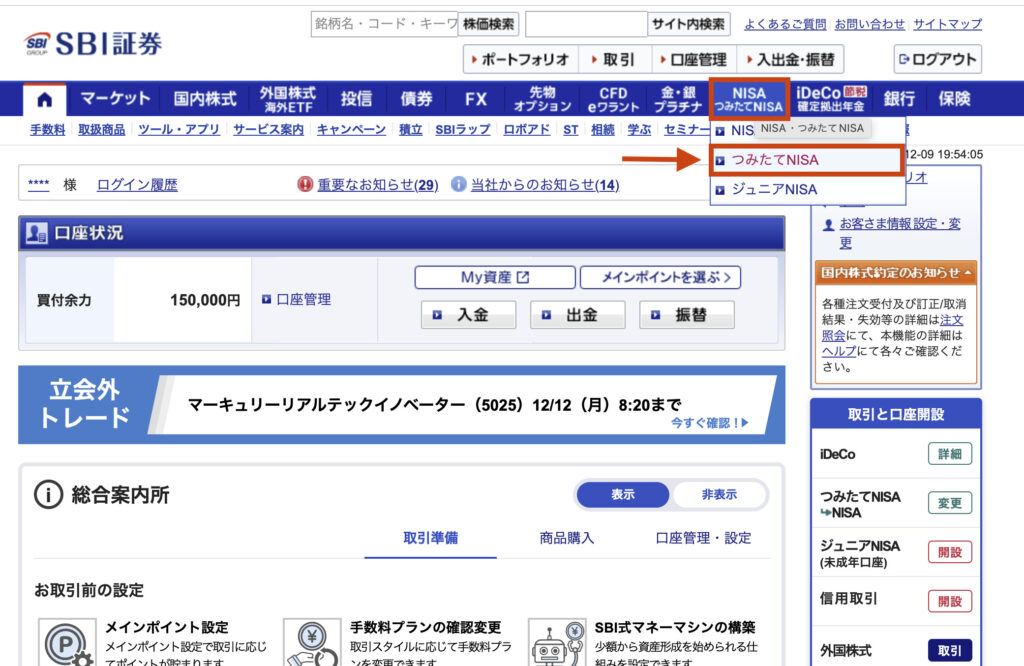Image resolution: width=1024 pixels, height=666 pixels.
Task: Open 当社からのお知らせ(14) link
Action: coord(545,185)
